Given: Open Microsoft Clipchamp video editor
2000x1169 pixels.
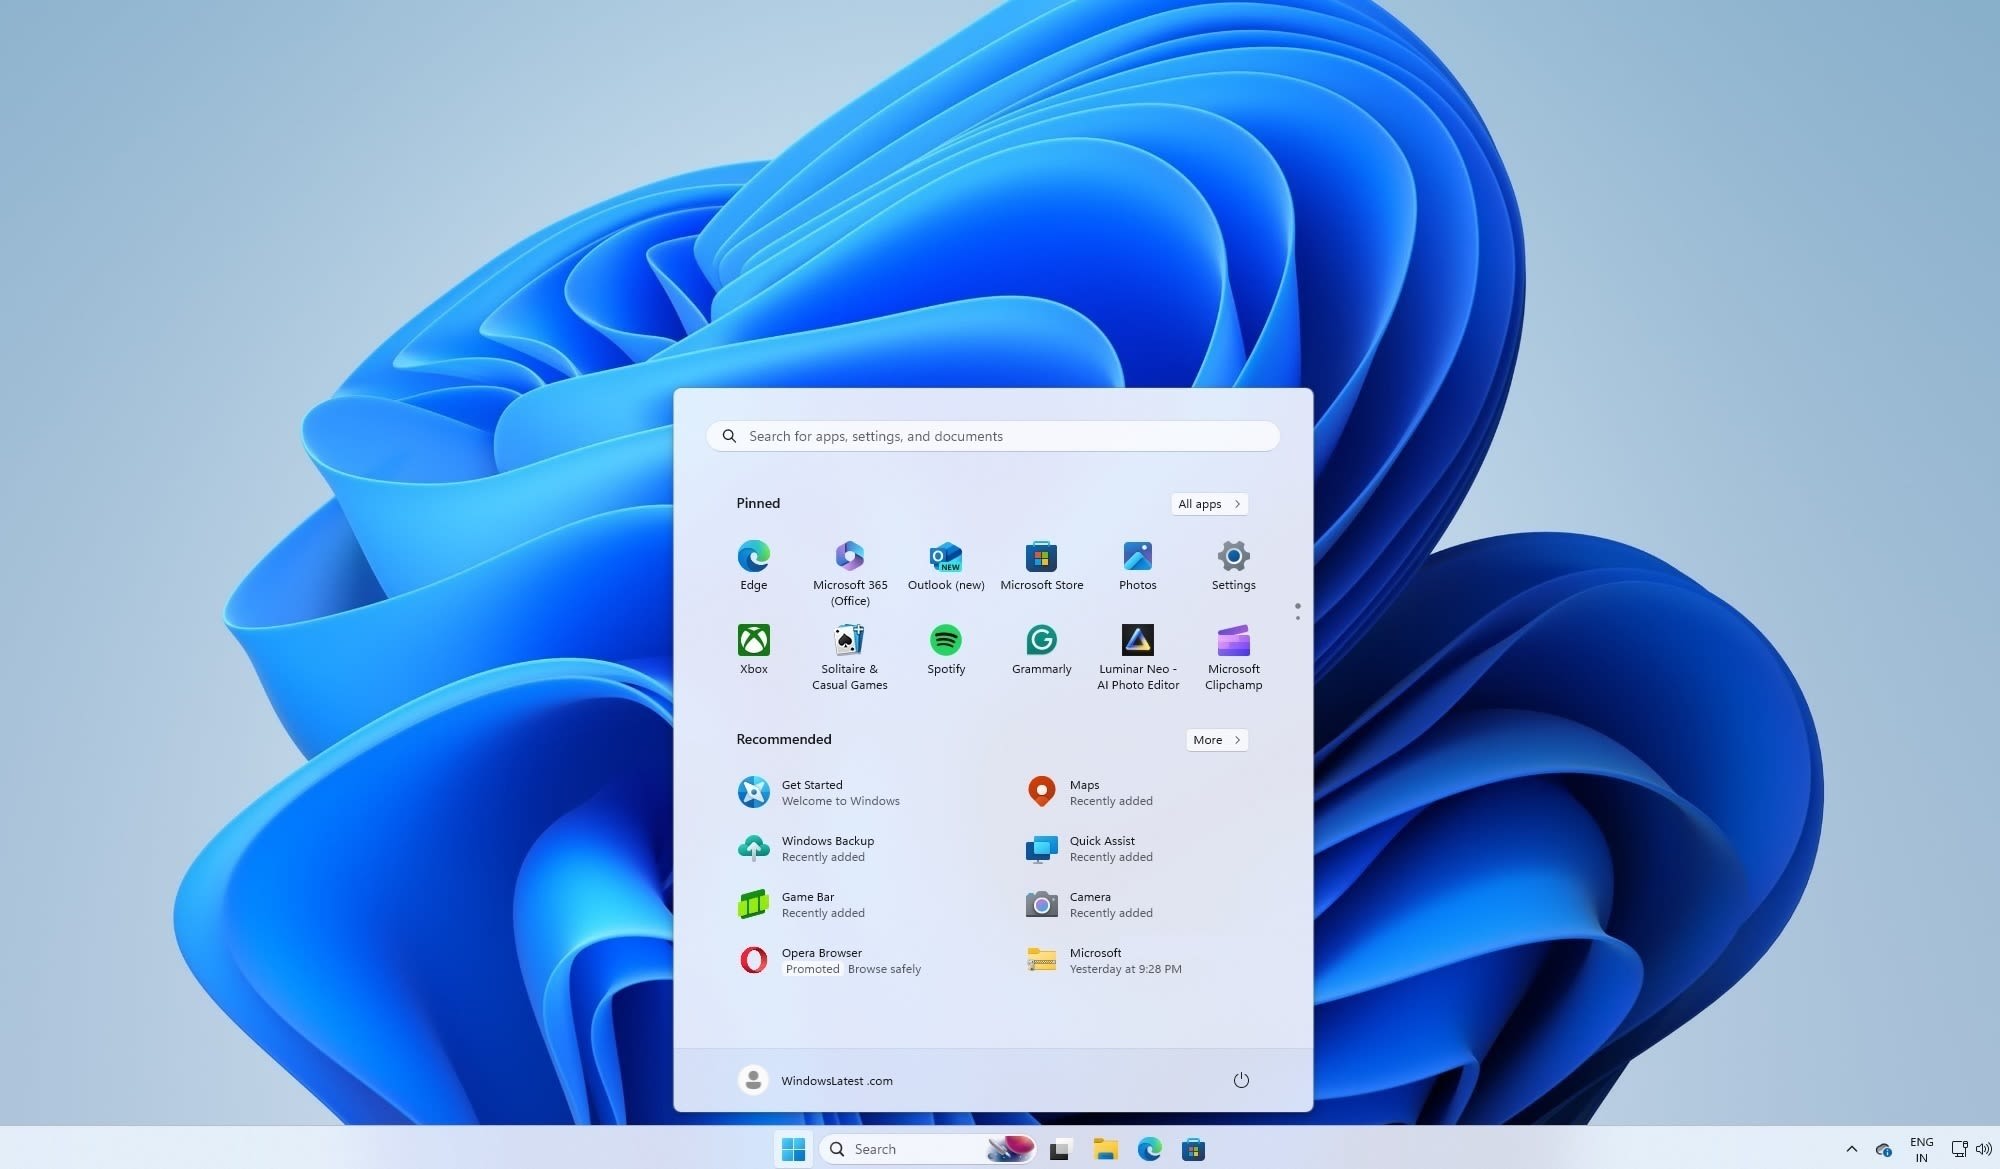Looking at the screenshot, I should [1233, 640].
